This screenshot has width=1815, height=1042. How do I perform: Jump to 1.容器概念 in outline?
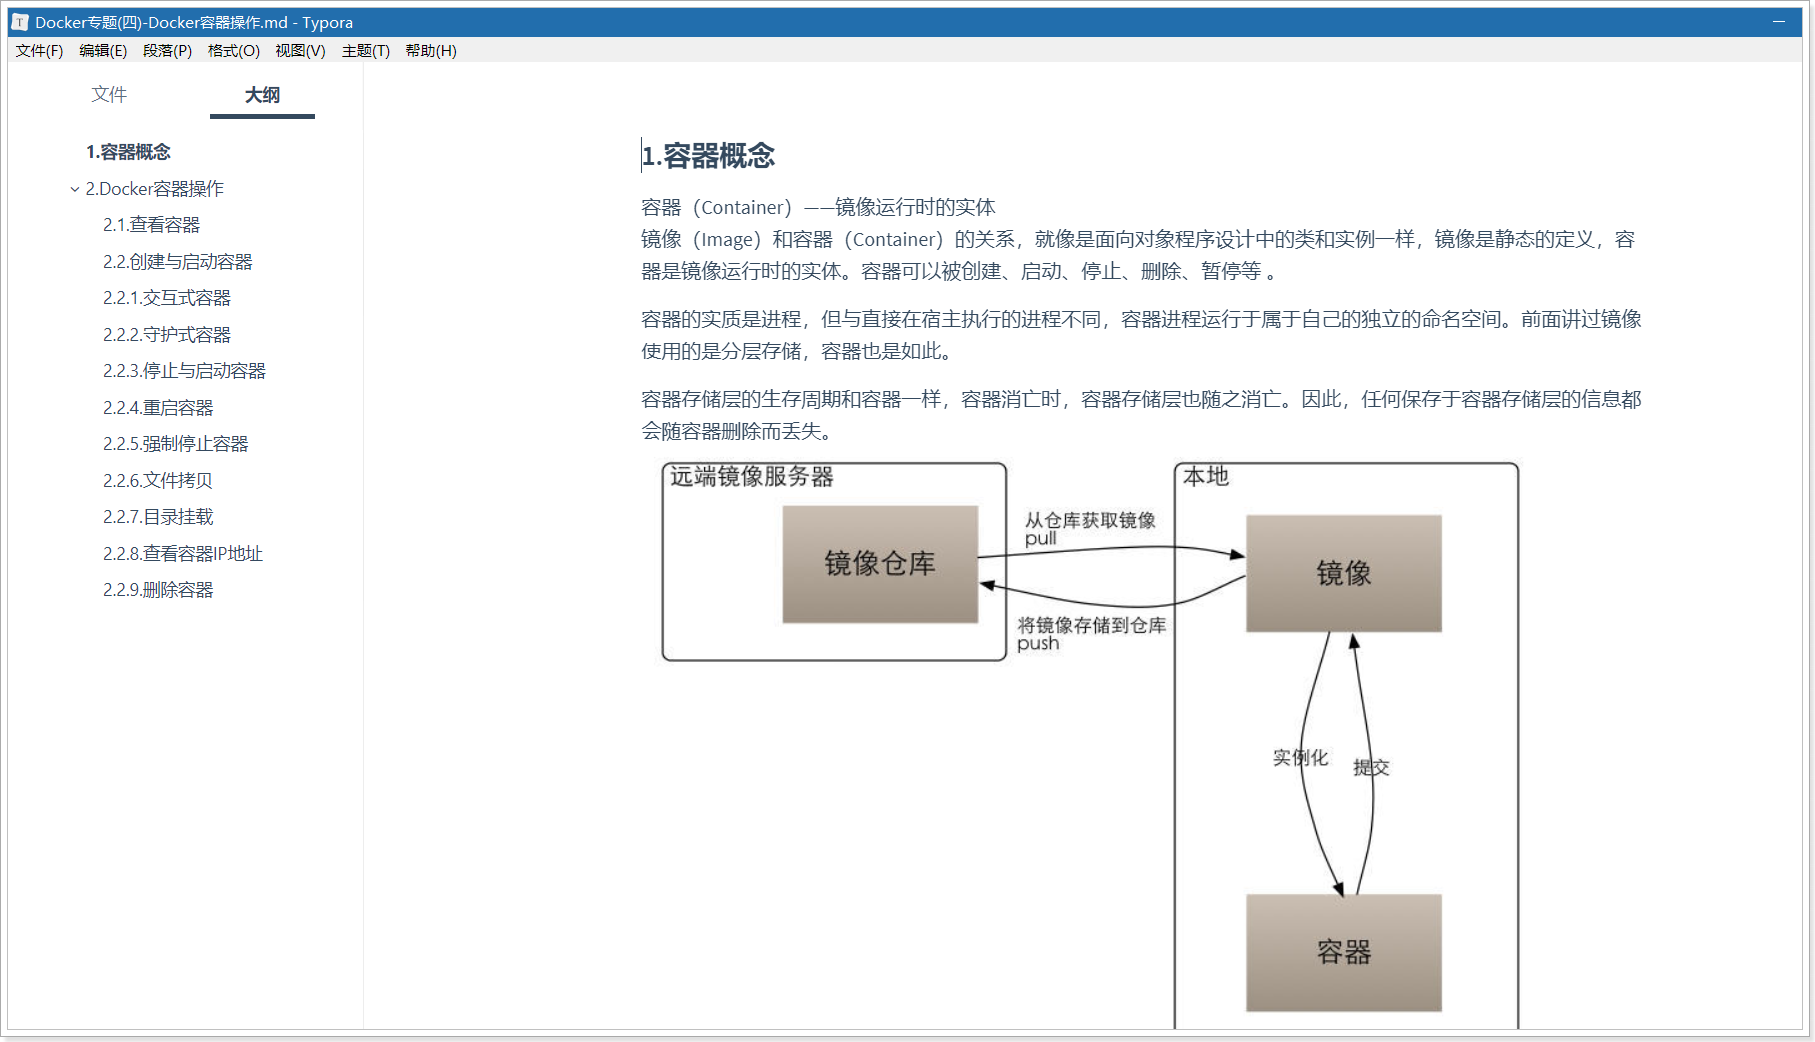[128, 152]
